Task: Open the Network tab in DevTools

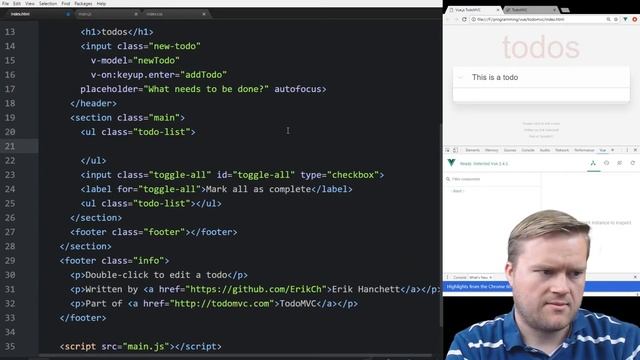Action: (x=562, y=150)
